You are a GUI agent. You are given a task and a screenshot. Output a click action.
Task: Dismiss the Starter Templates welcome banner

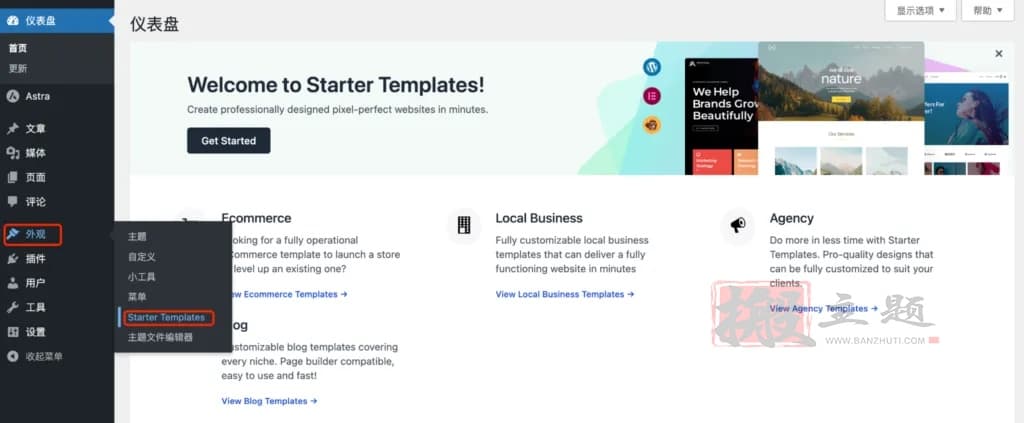[999, 54]
